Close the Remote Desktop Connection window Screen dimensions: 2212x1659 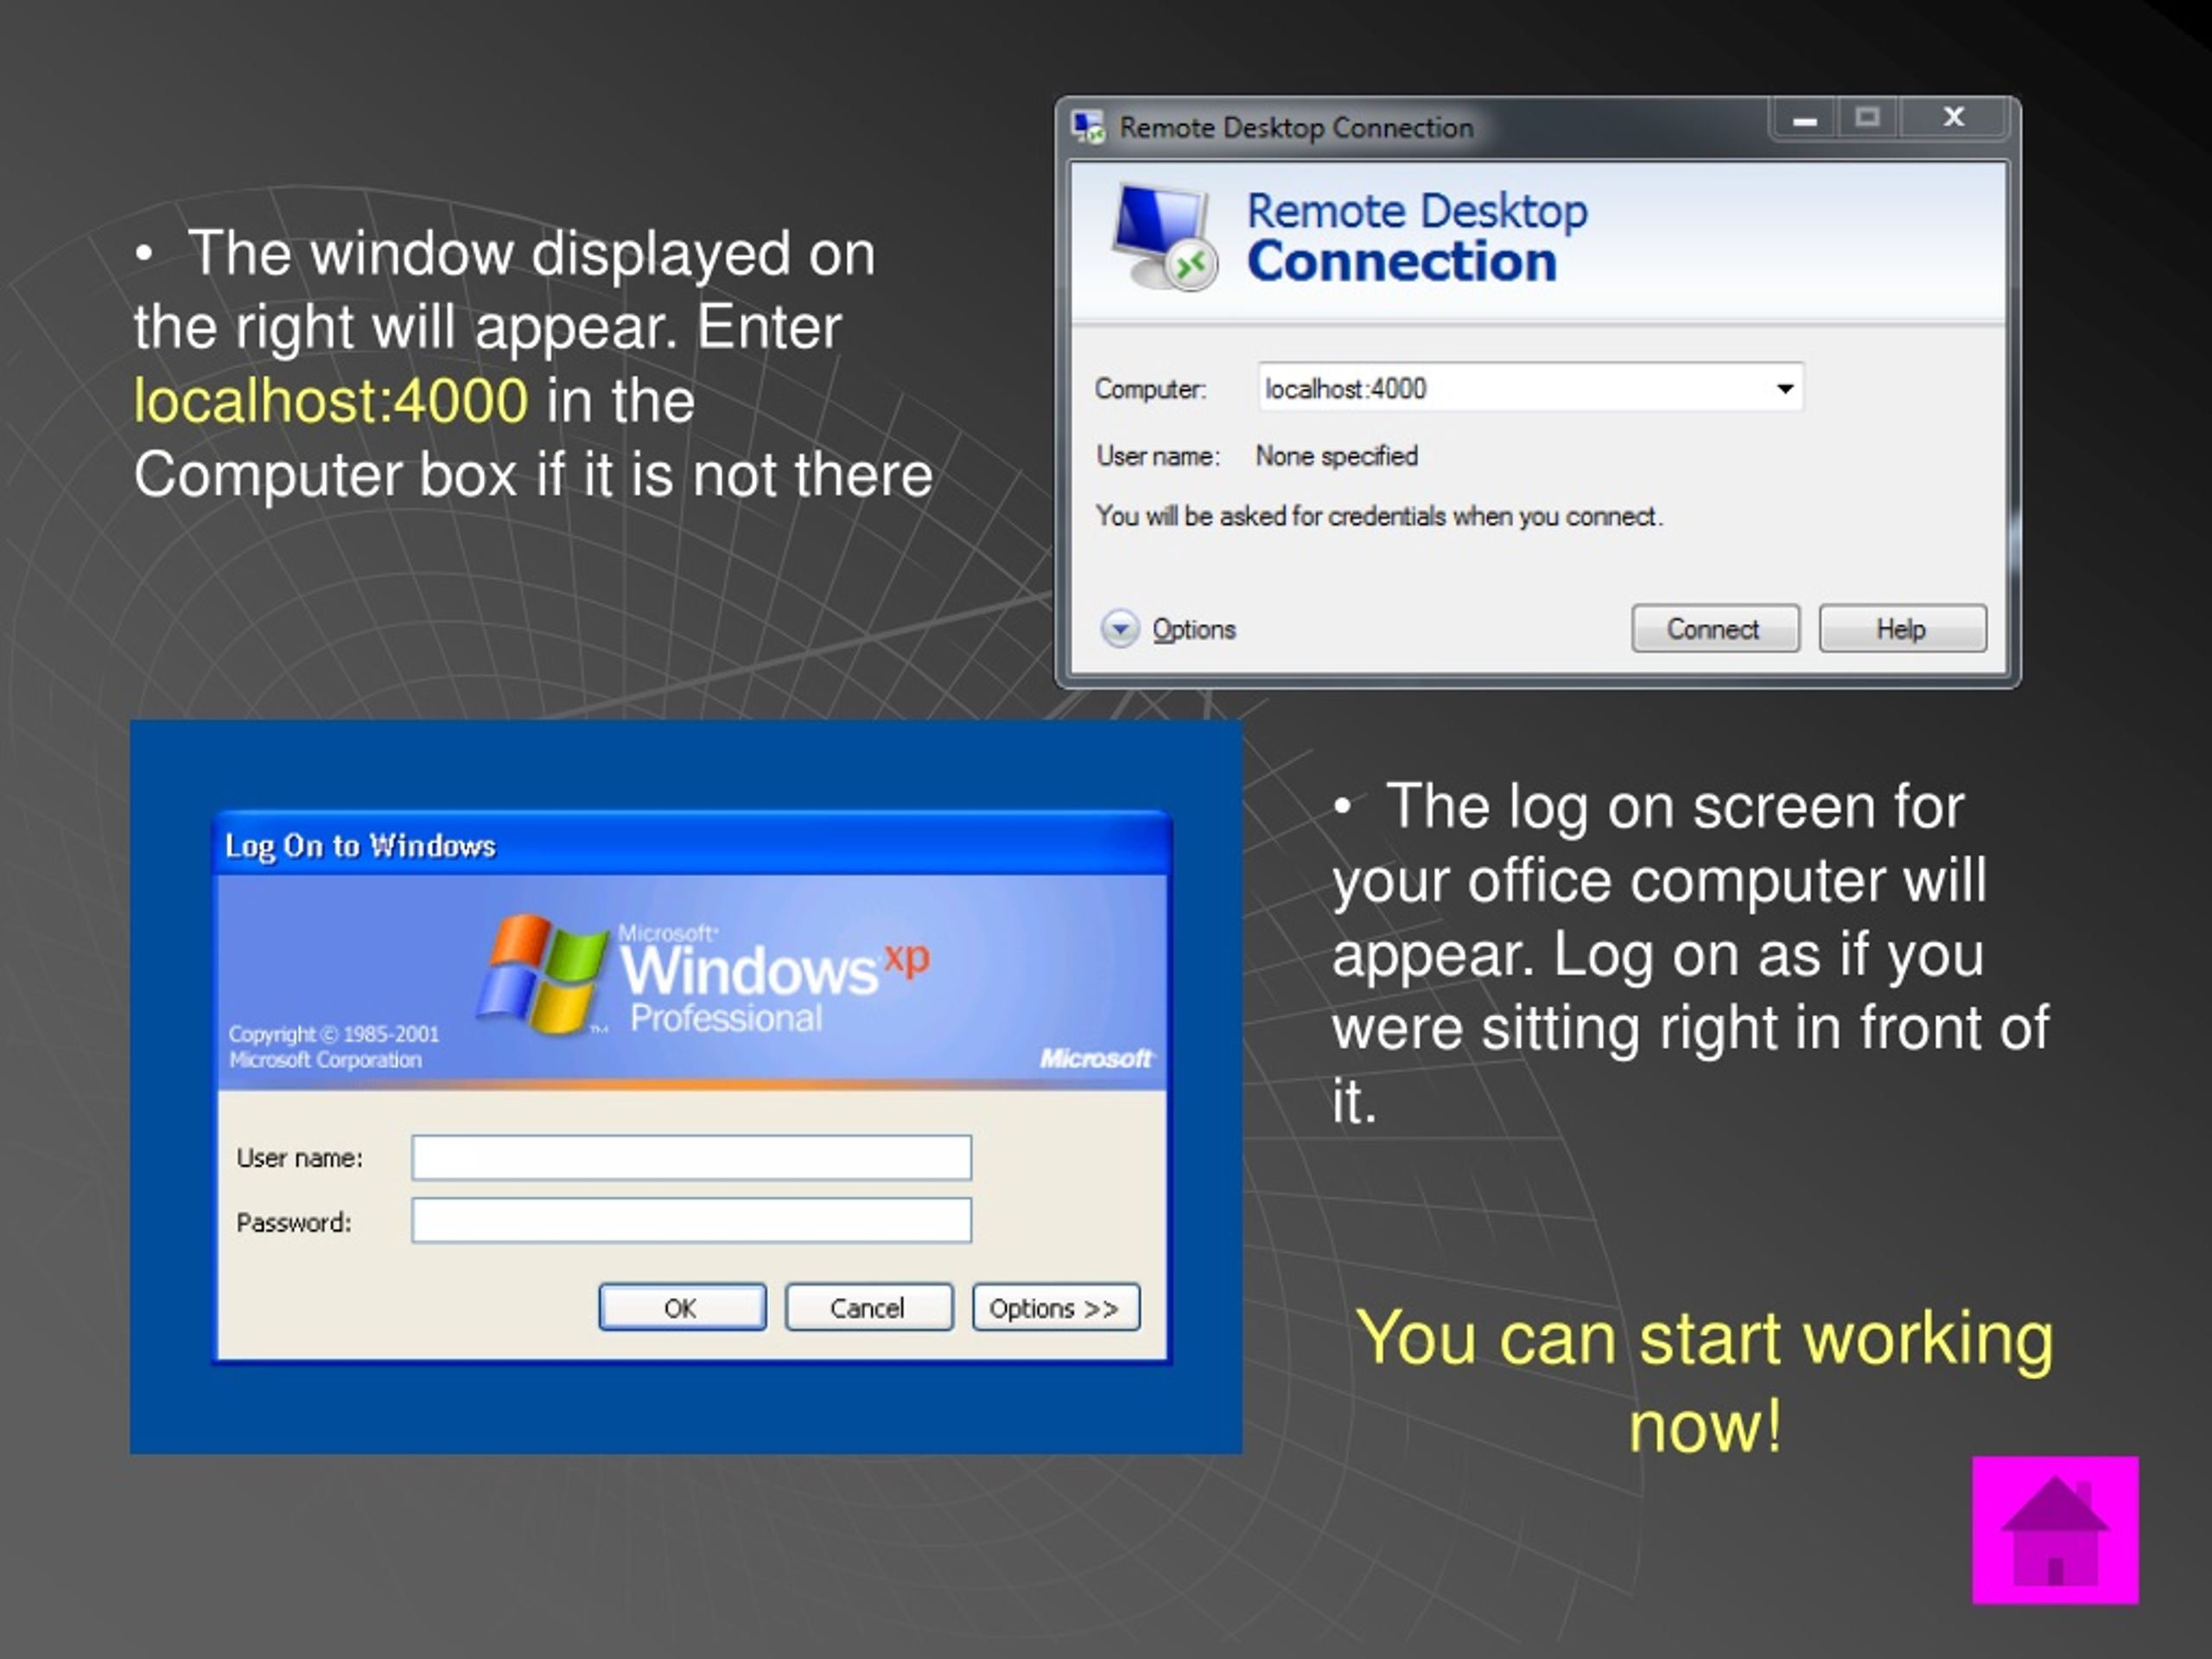point(1953,119)
